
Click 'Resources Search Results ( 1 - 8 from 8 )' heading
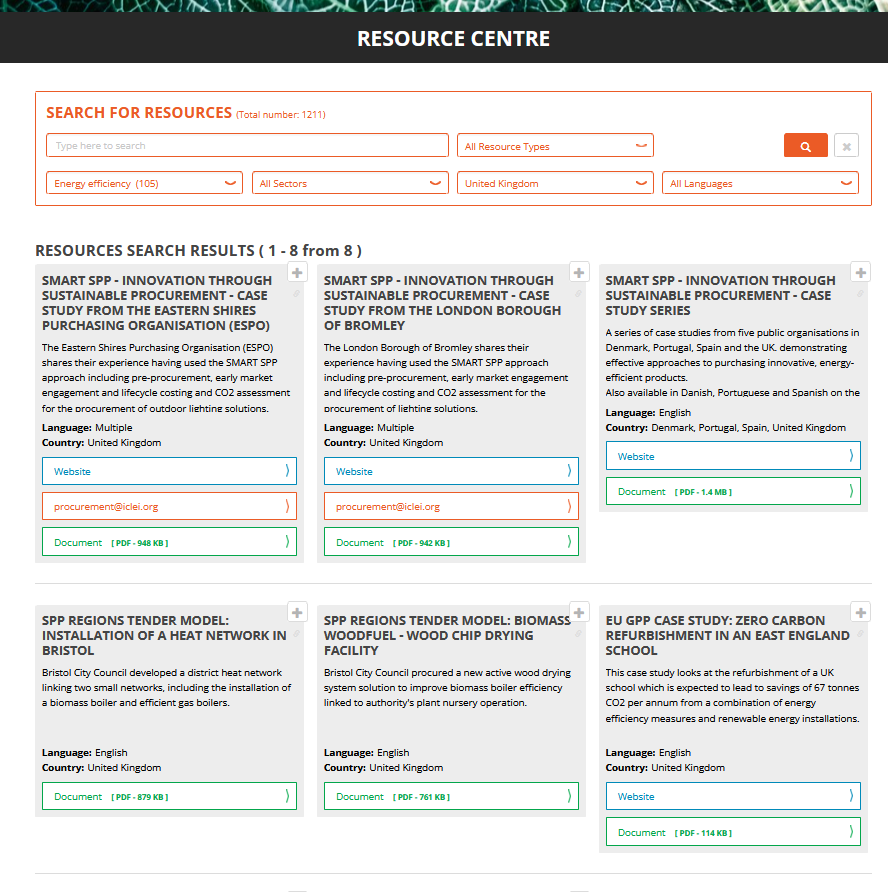tap(199, 251)
